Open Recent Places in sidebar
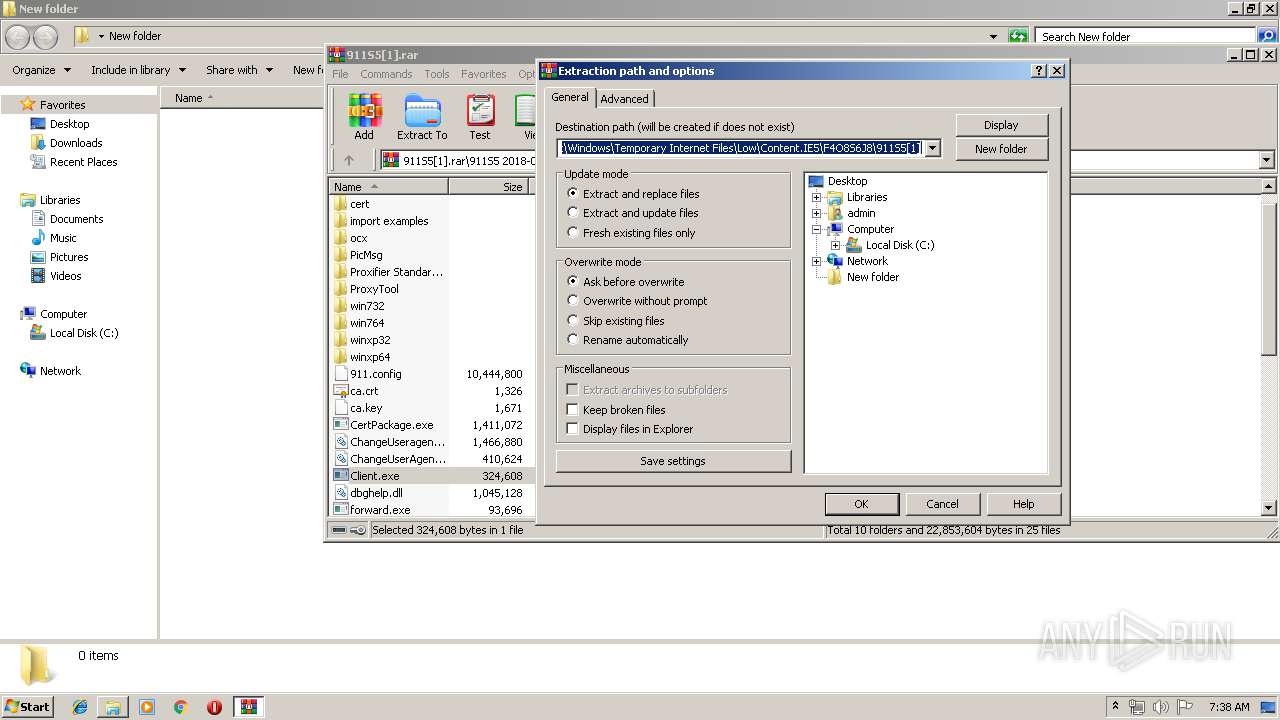1280x720 pixels. pyautogui.click(x=83, y=162)
